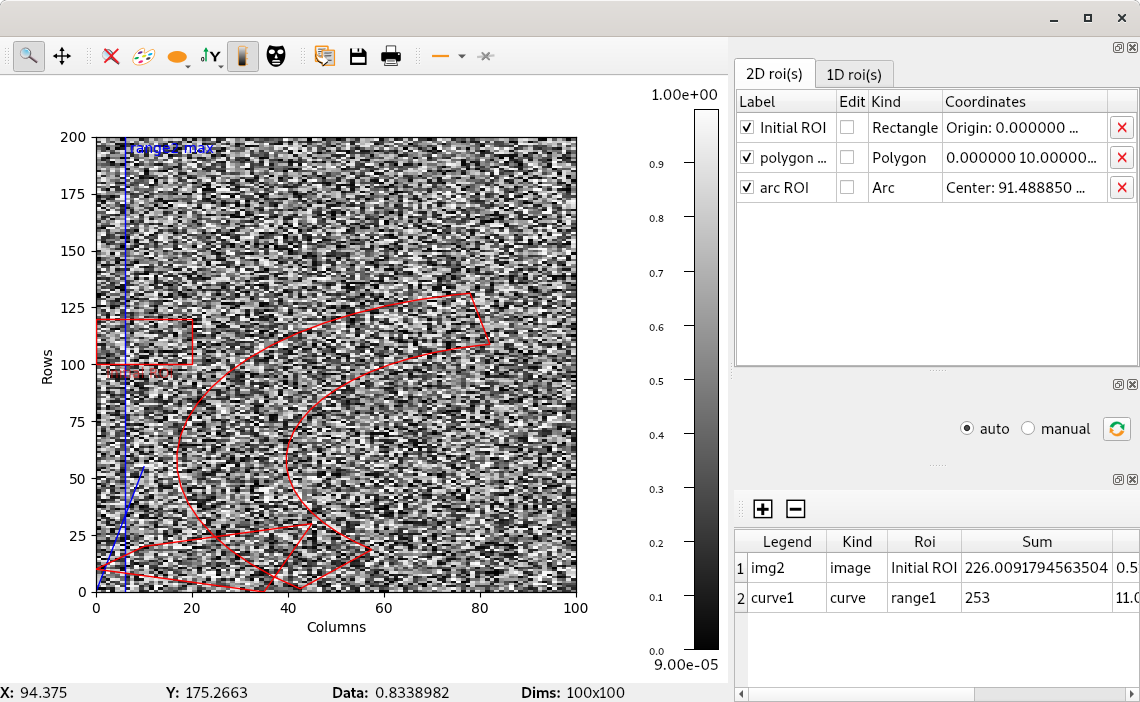Toggle the colorbar display button

click(x=242, y=56)
